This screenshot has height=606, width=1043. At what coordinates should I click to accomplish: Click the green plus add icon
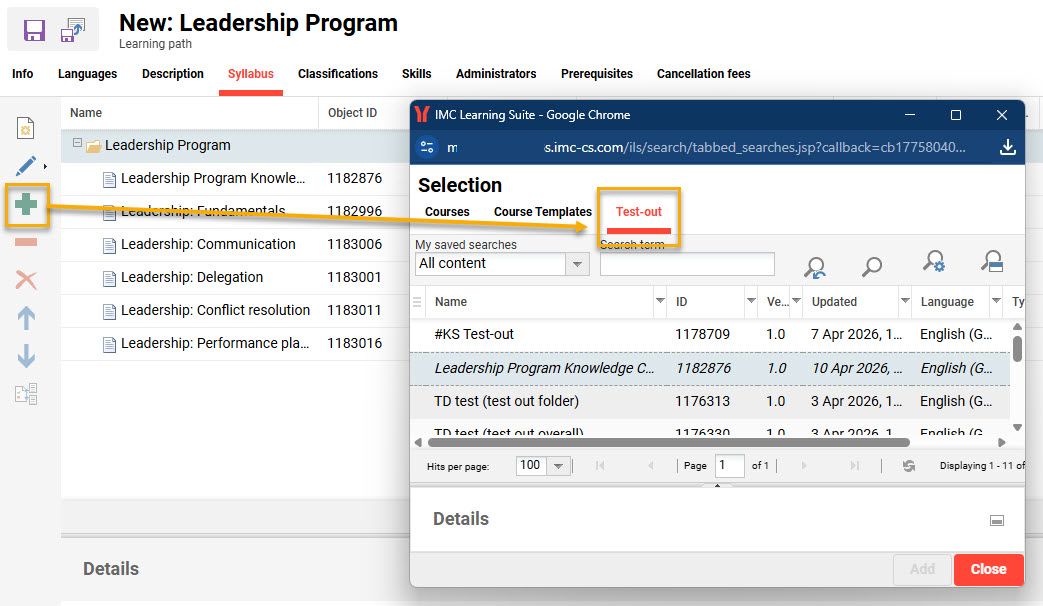point(27,205)
